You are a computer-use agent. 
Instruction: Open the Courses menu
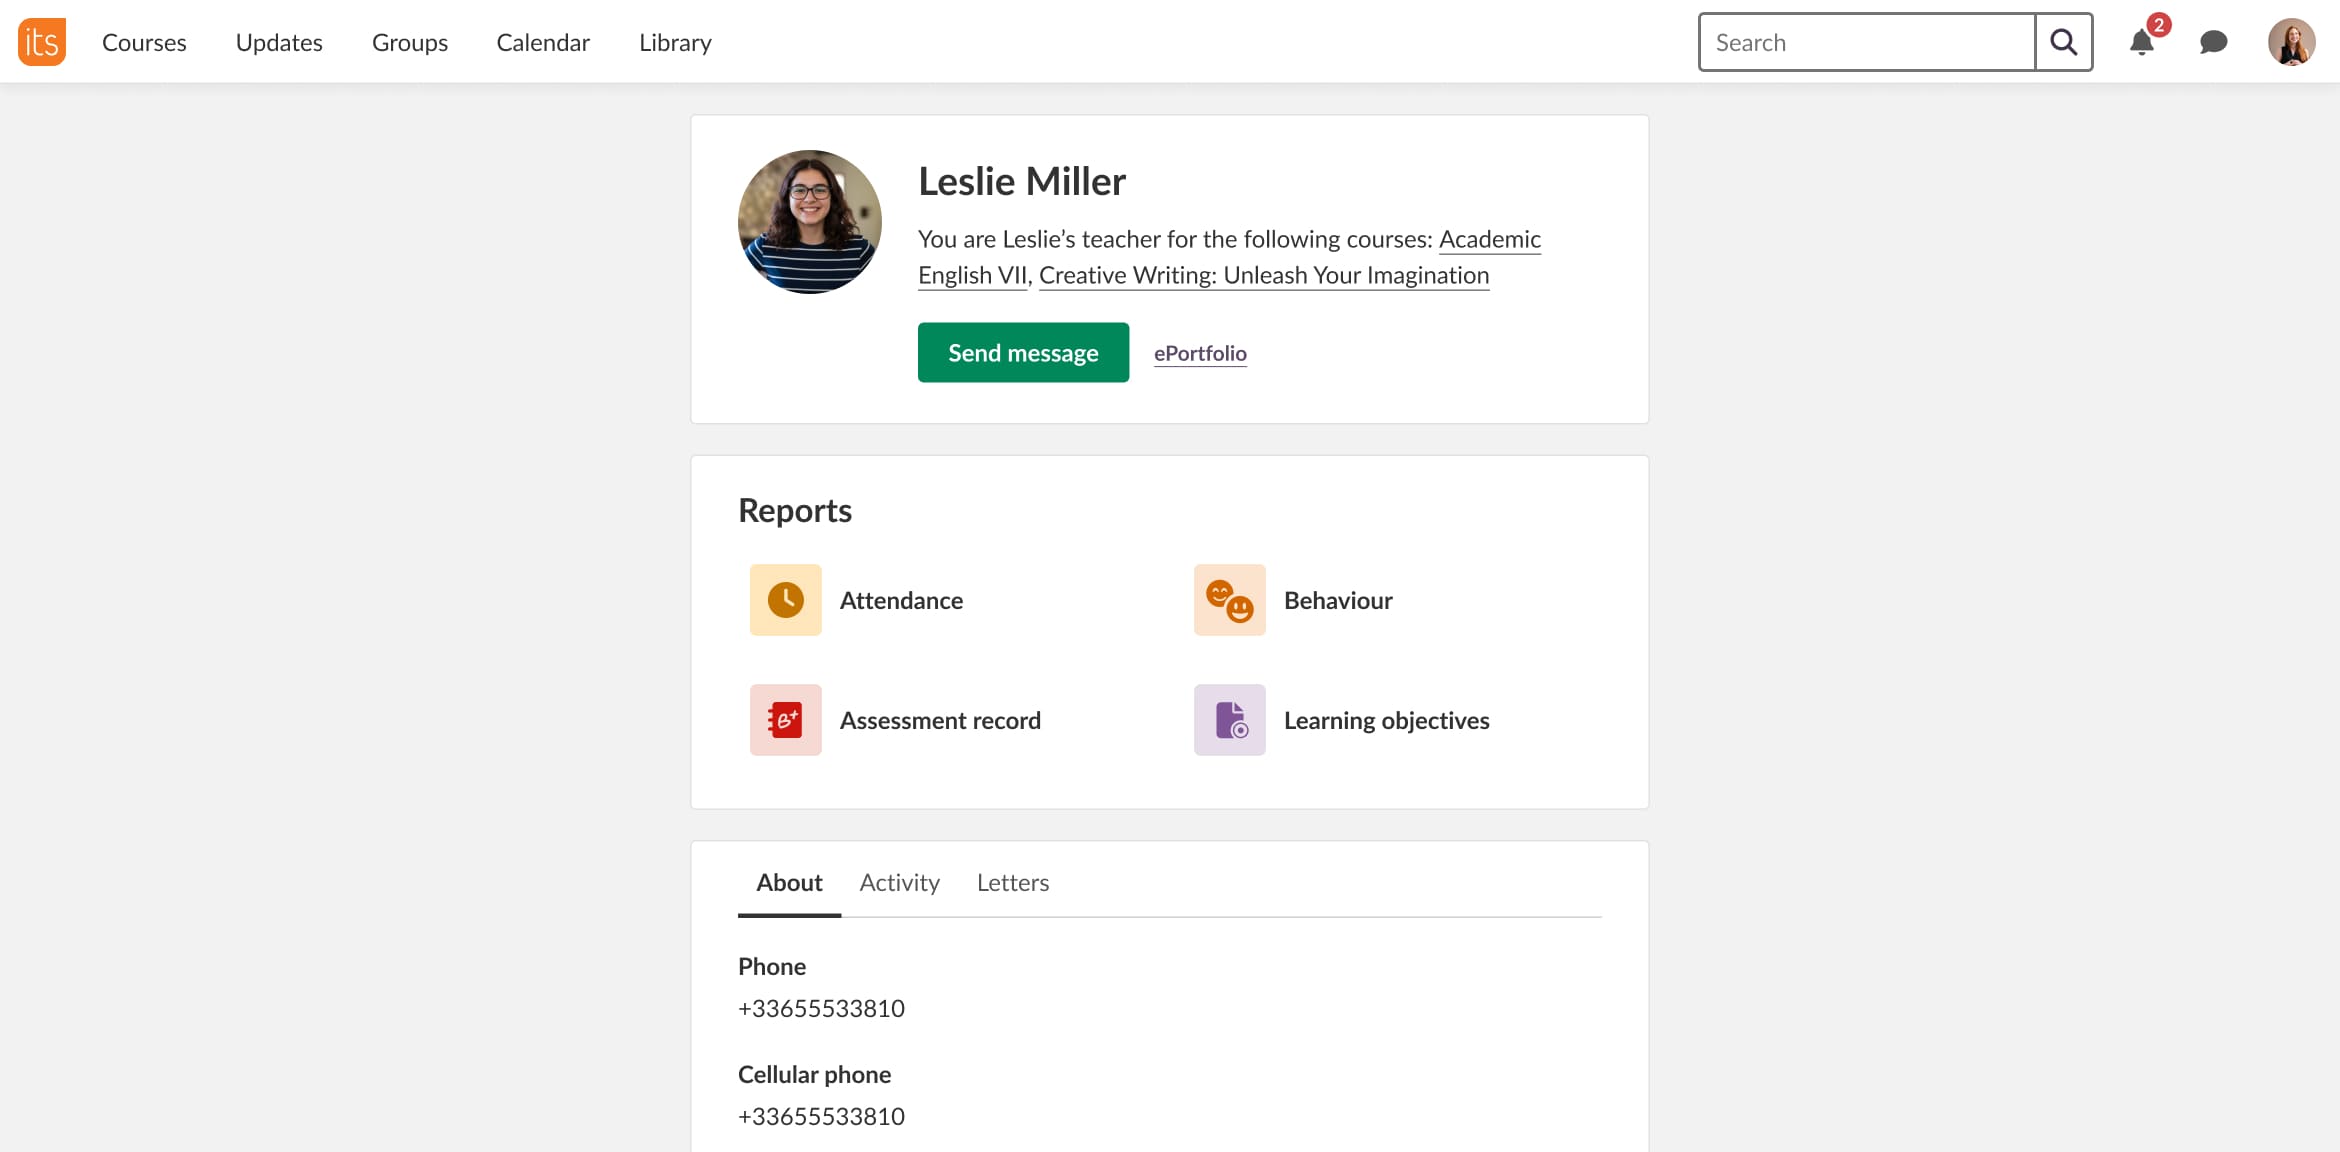(144, 42)
